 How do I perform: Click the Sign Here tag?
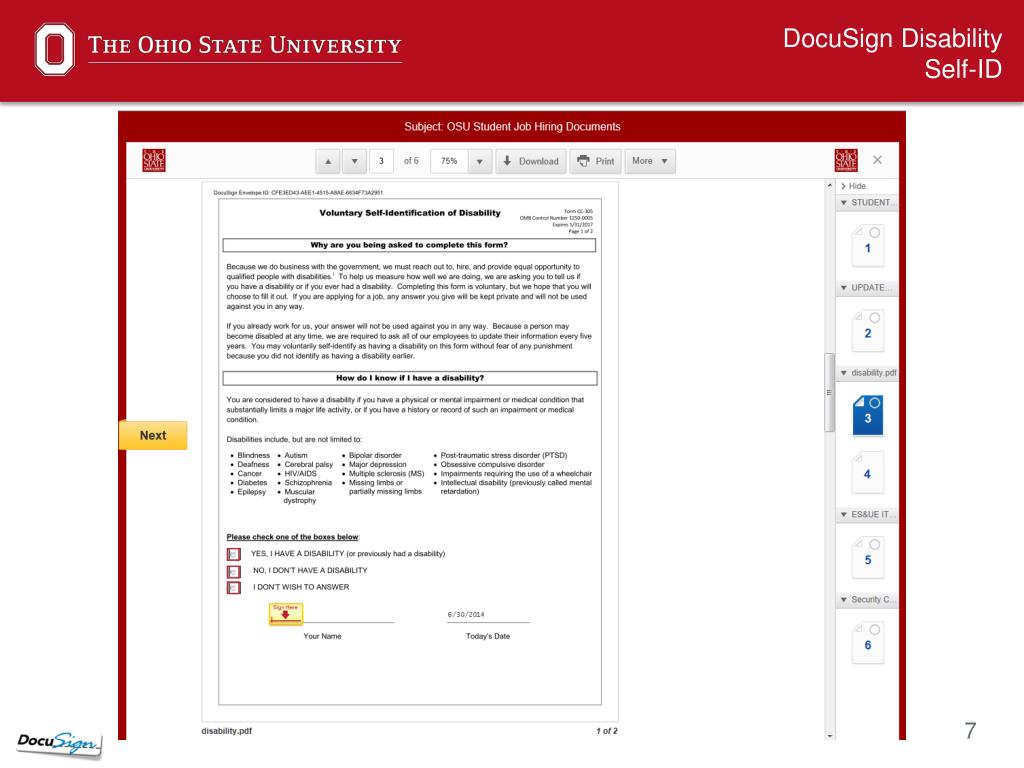coord(285,614)
